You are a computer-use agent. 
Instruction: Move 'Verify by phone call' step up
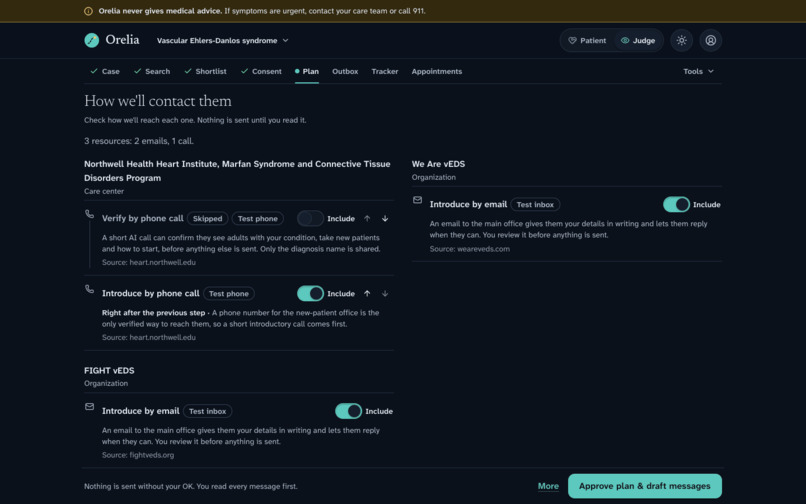367,219
